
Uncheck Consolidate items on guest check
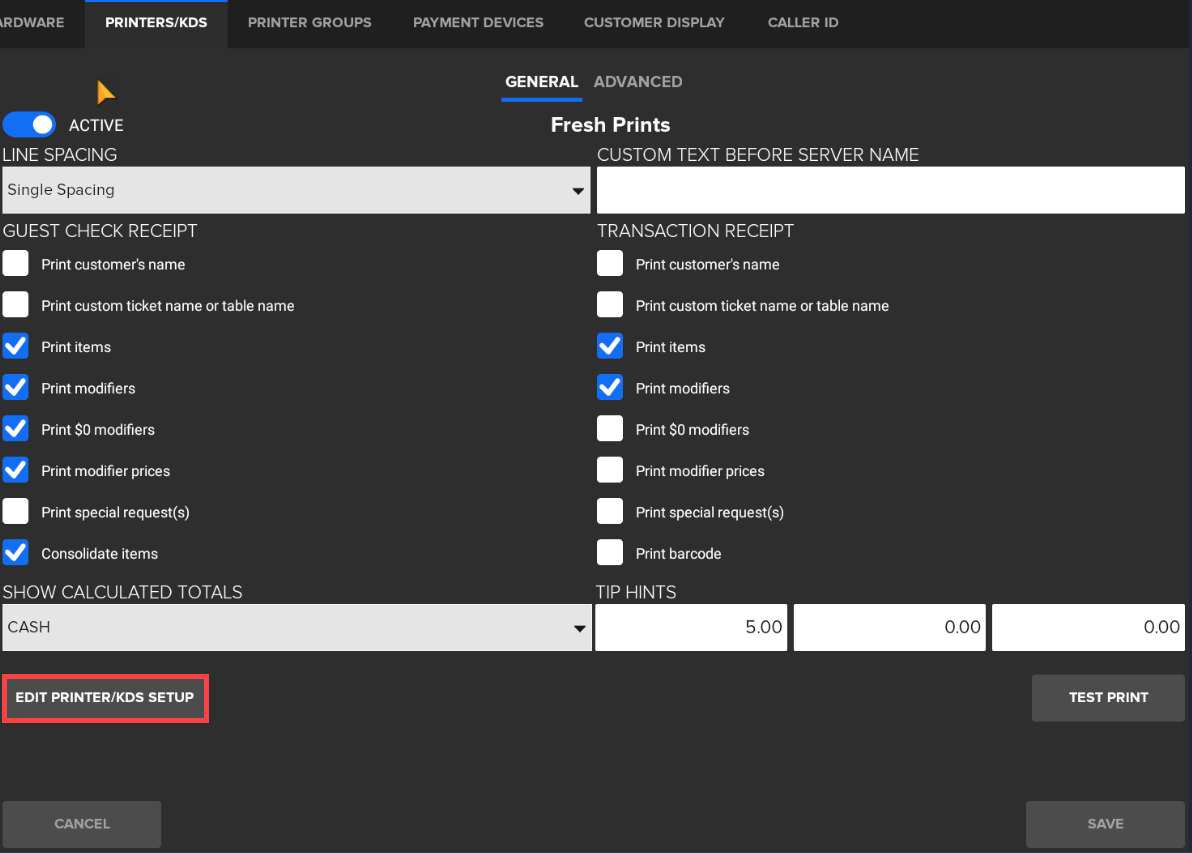[16, 553]
